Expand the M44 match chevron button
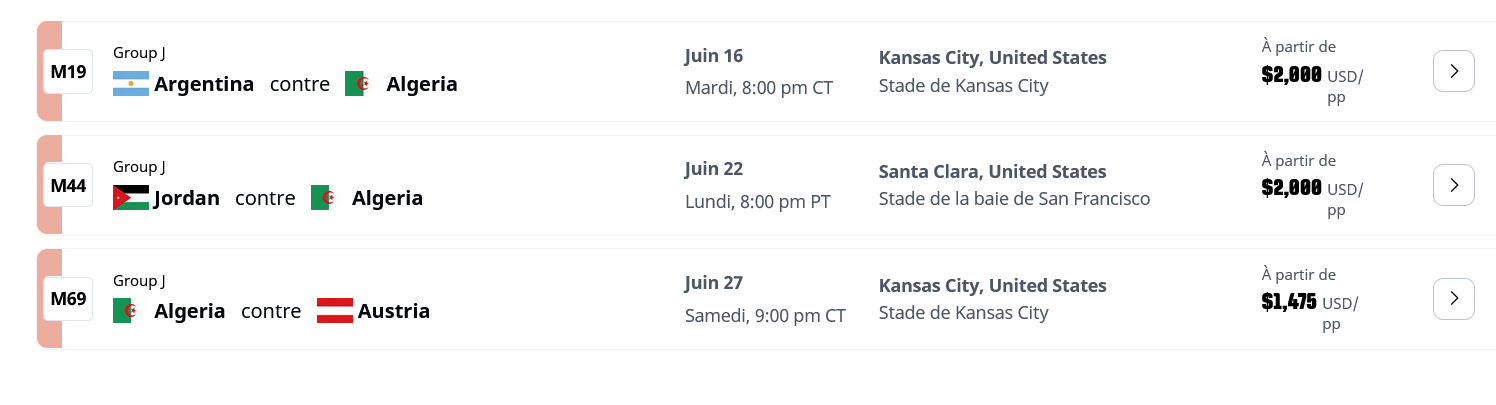The height and width of the screenshot is (405, 1496). click(x=1453, y=185)
